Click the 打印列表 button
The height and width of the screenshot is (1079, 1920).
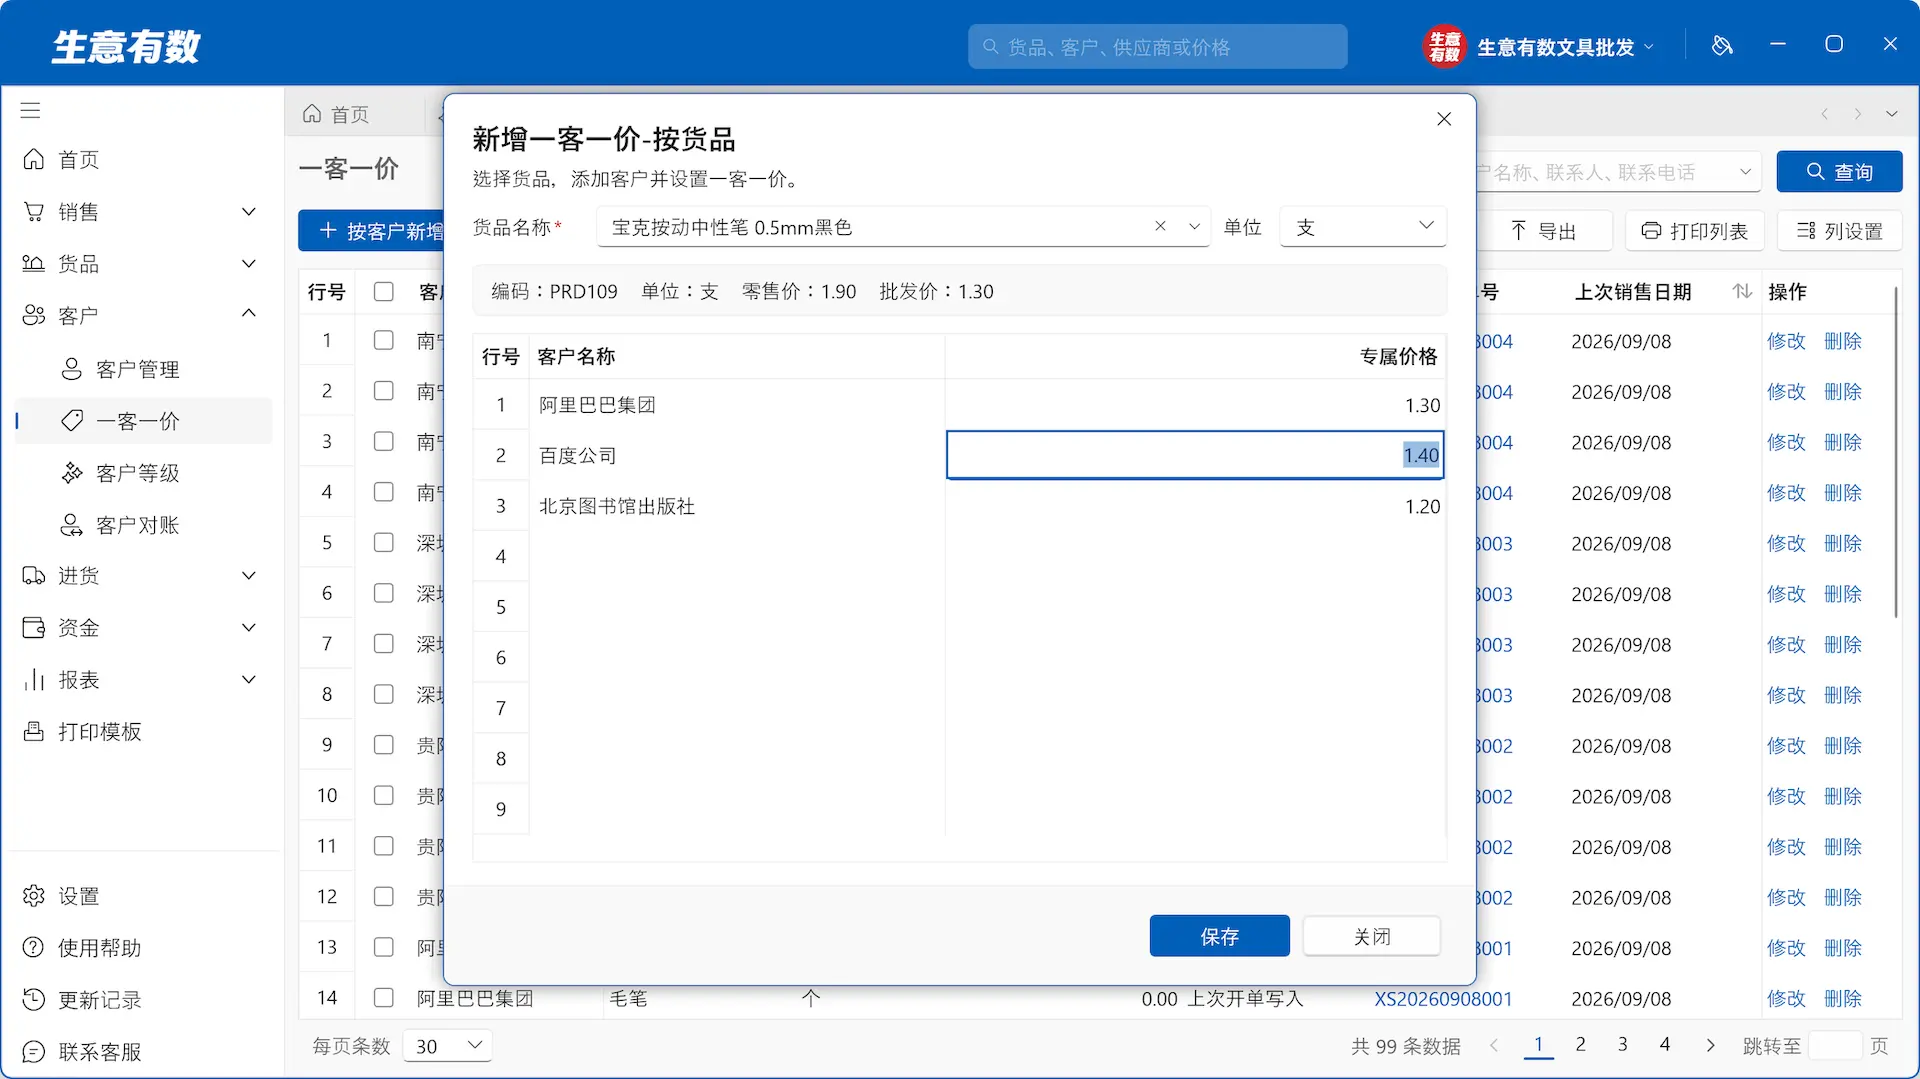point(1695,231)
